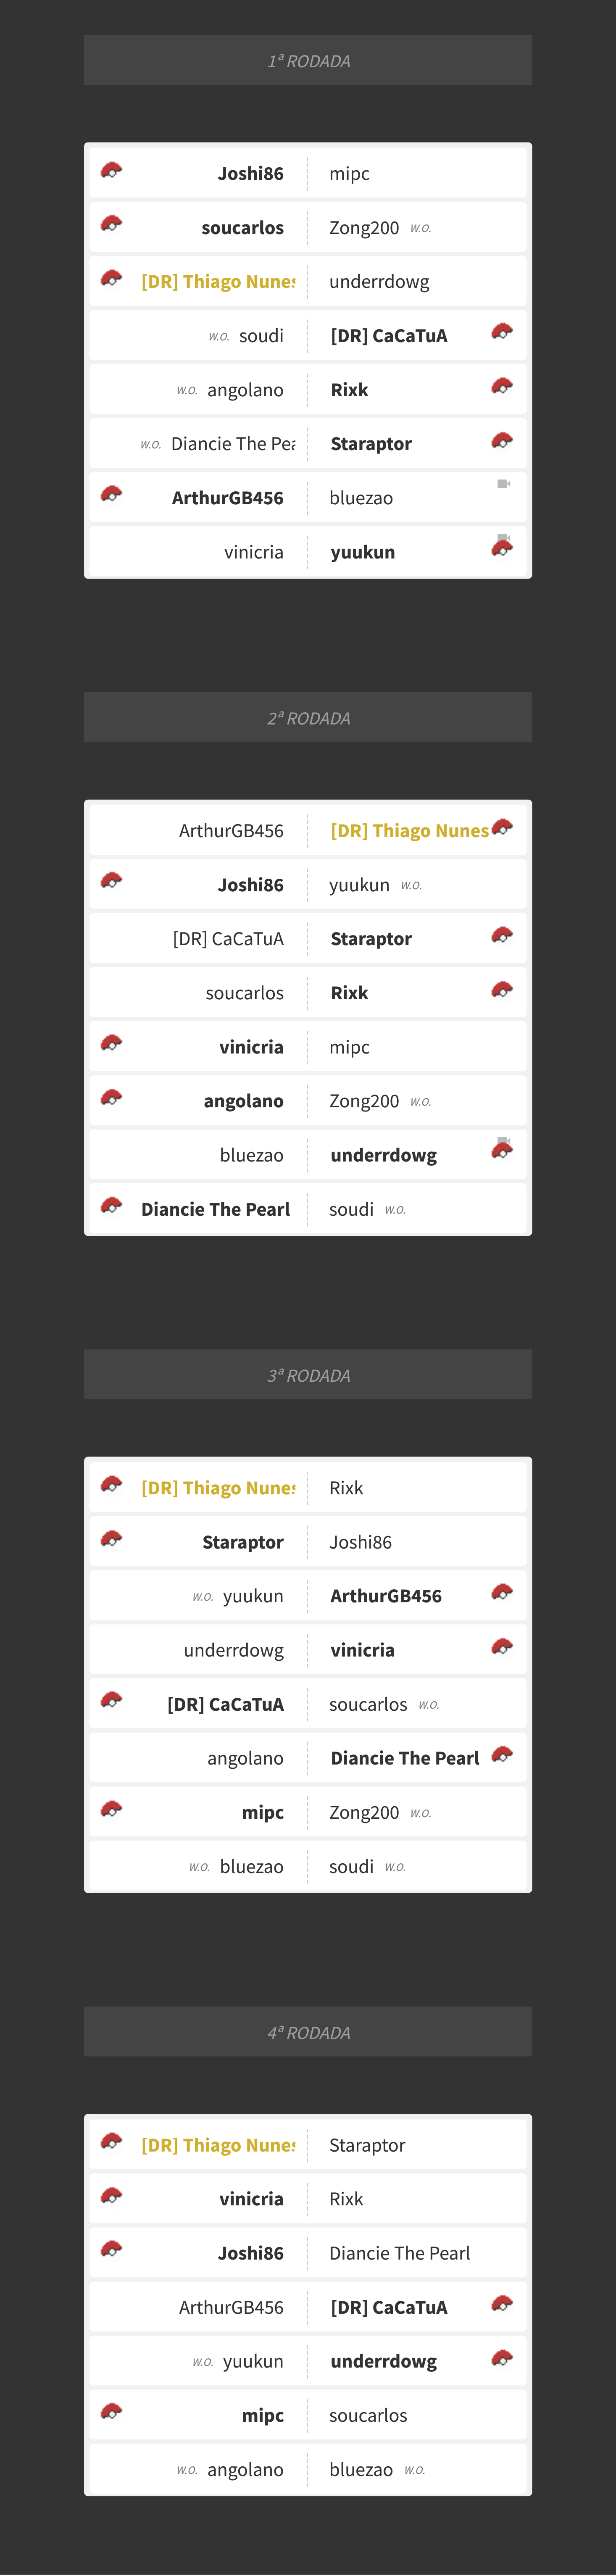This screenshot has height=2576, width=616.
Task: Select the bluezao vs underrdowg match row in 2ª Rodada
Action: tap(308, 1155)
